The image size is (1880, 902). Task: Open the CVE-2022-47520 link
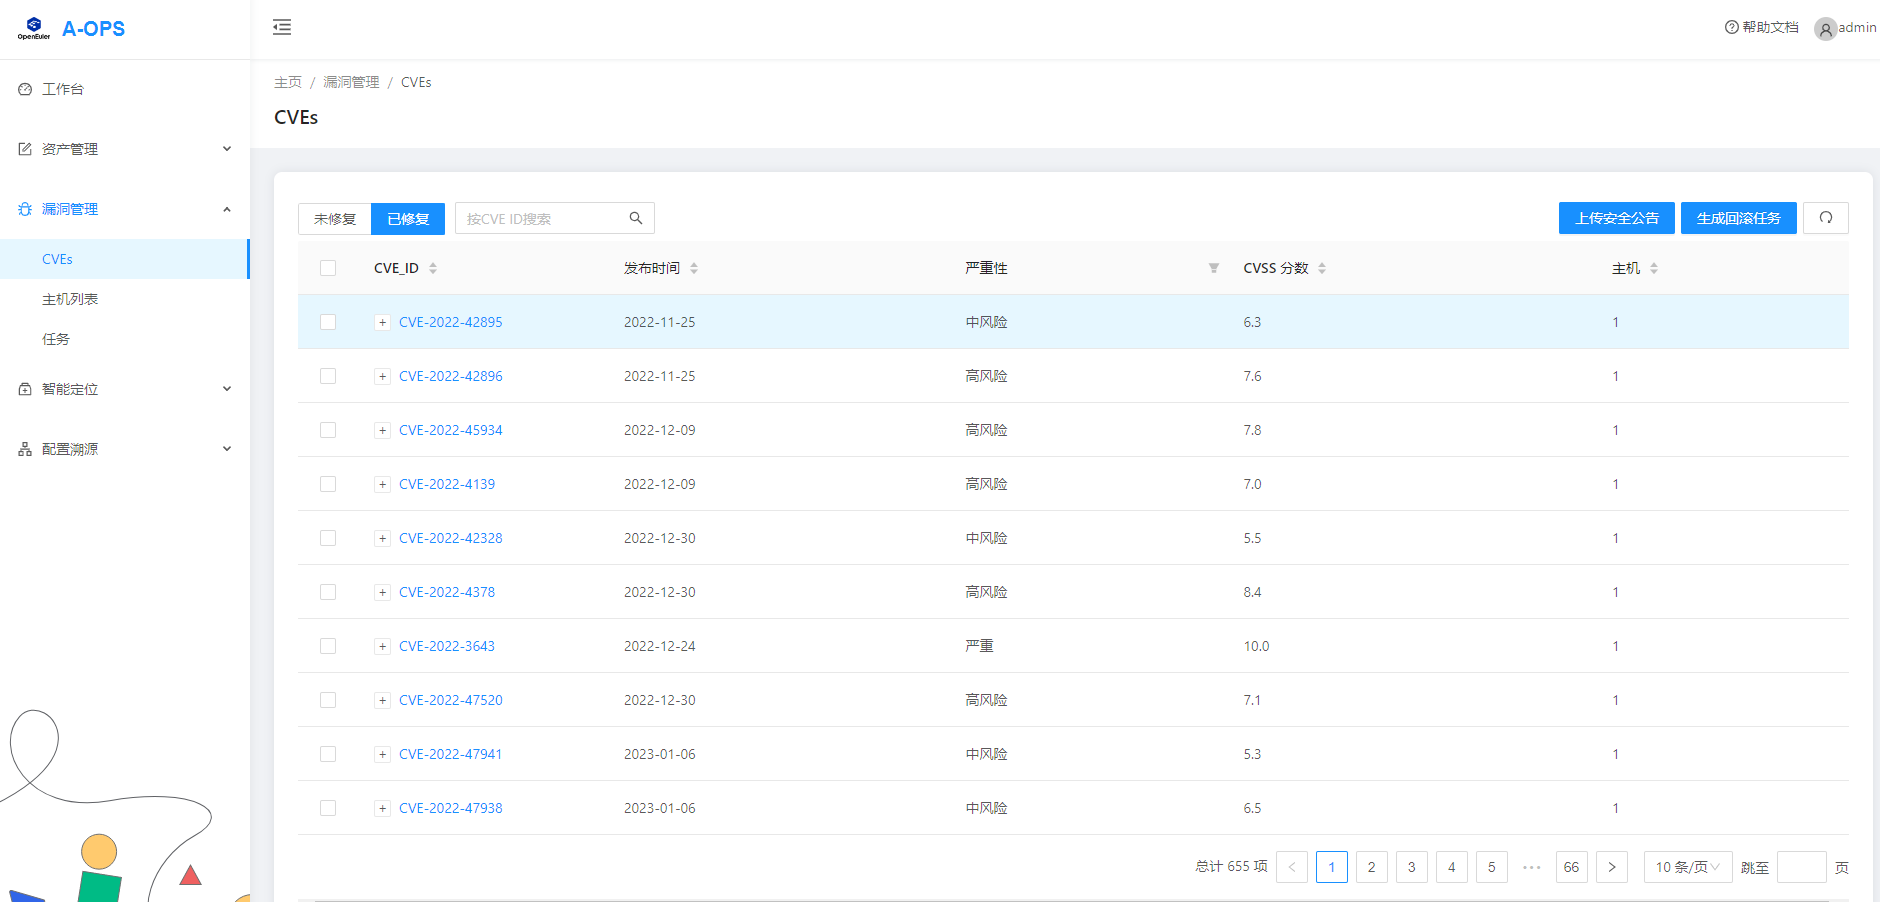click(450, 700)
